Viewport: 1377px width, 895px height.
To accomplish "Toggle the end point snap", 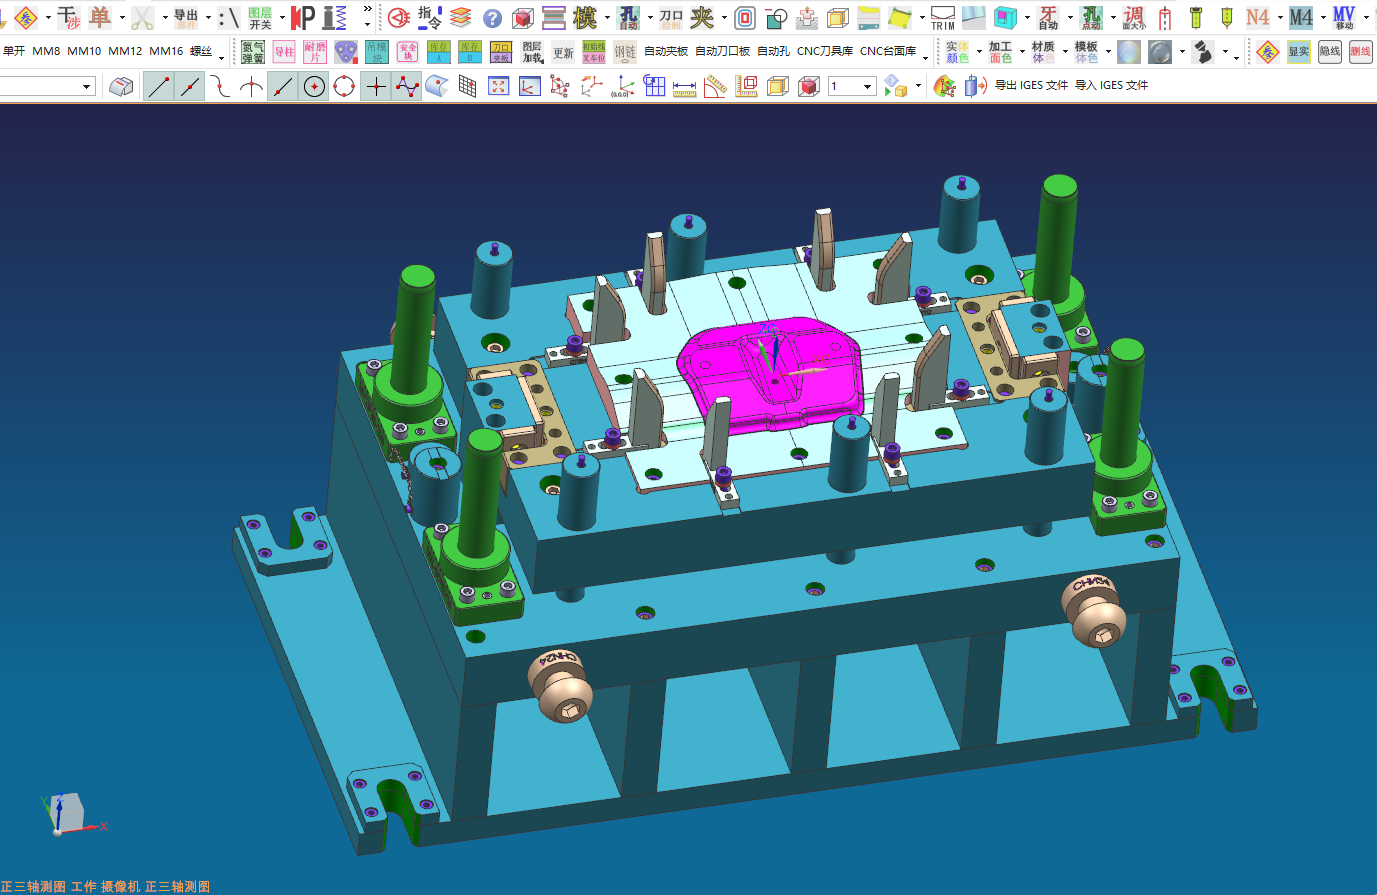I will point(159,87).
